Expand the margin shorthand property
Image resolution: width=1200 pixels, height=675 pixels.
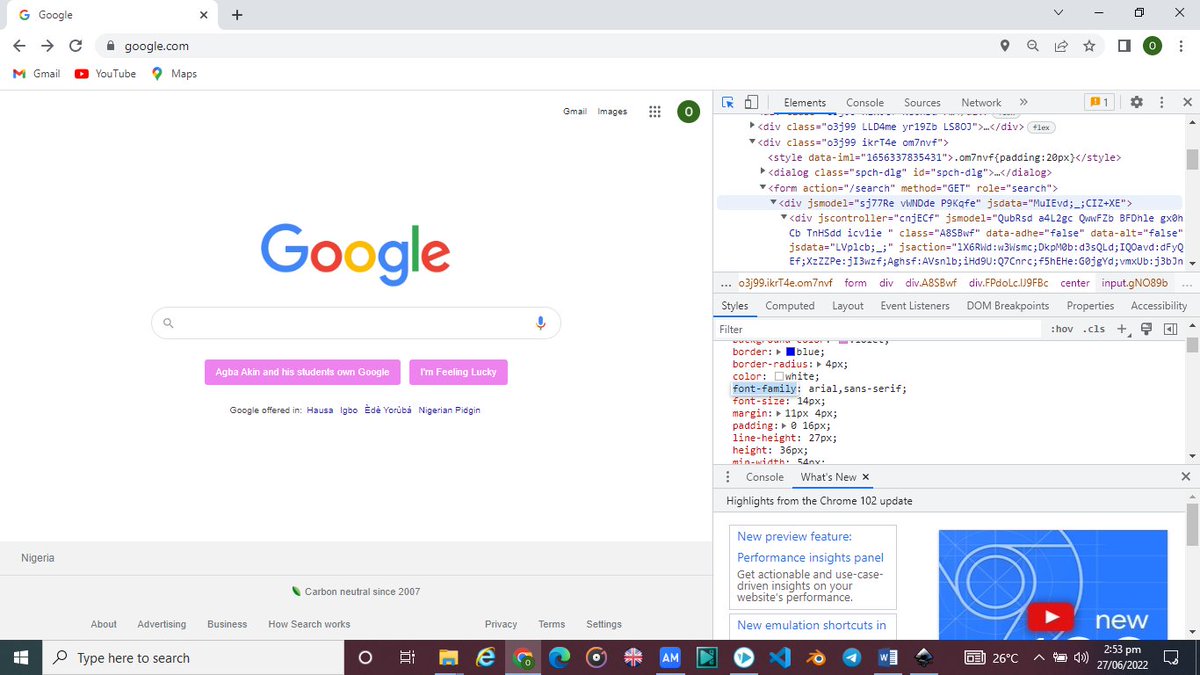point(779,413)
